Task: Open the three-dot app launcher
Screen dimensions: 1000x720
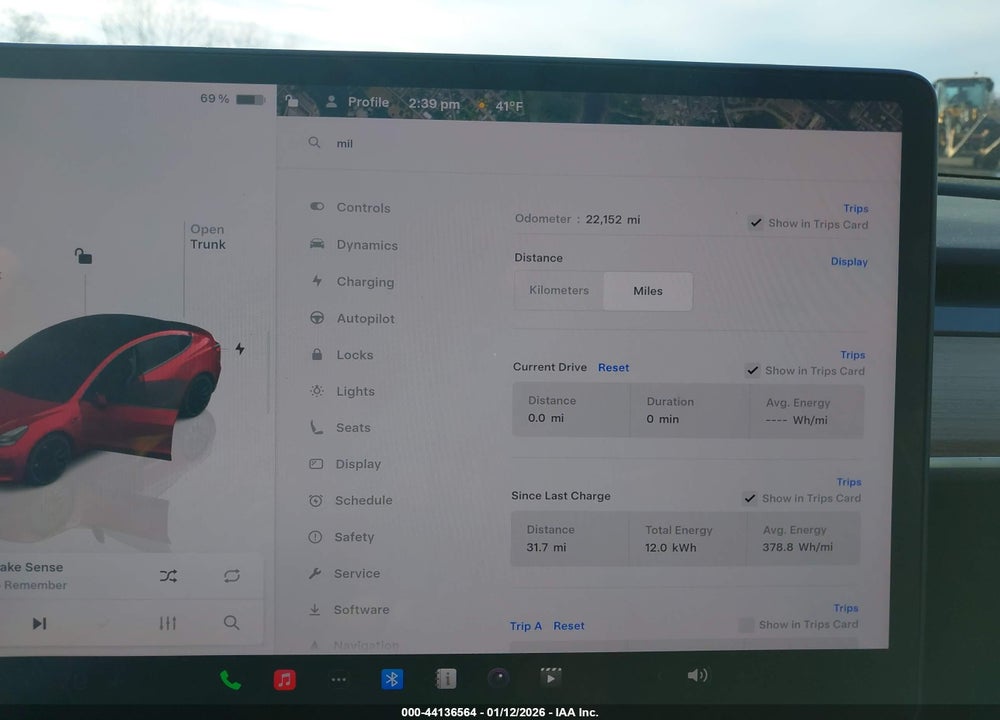Action: [x=339, y=680]
